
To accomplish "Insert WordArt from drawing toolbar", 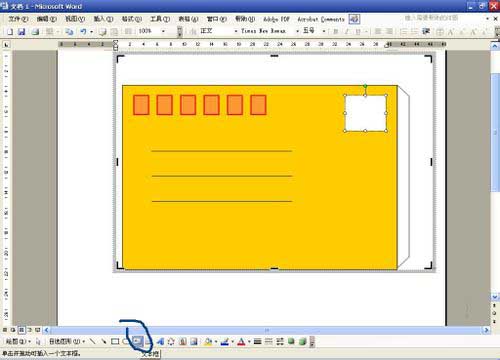I will pos(160,341).
